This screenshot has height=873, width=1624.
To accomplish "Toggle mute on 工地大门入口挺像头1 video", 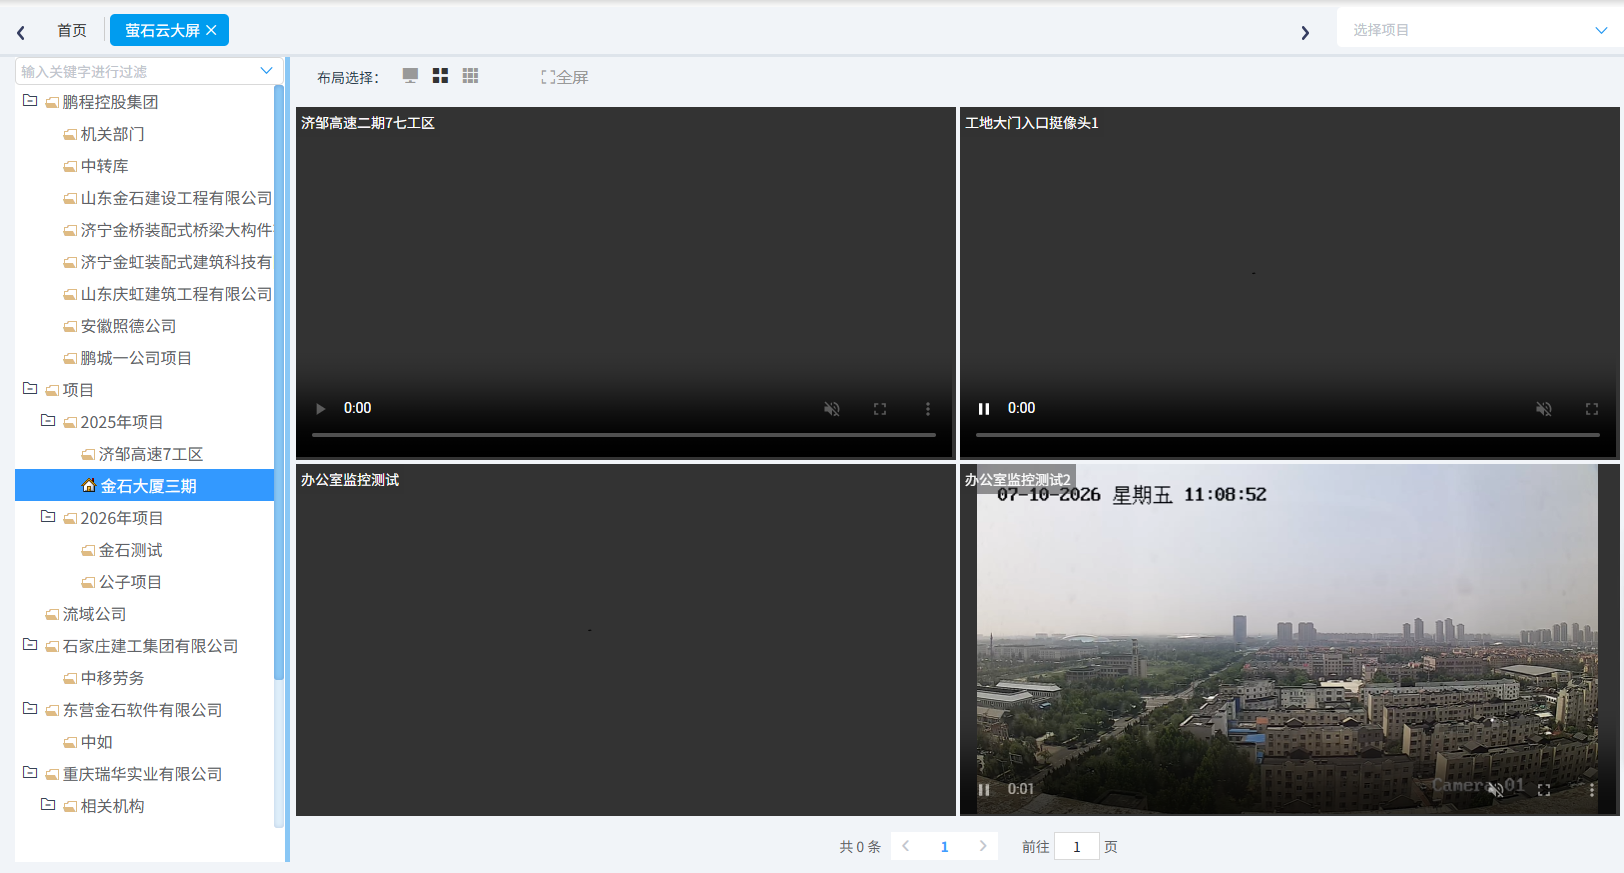I will tap(1544, 409).
